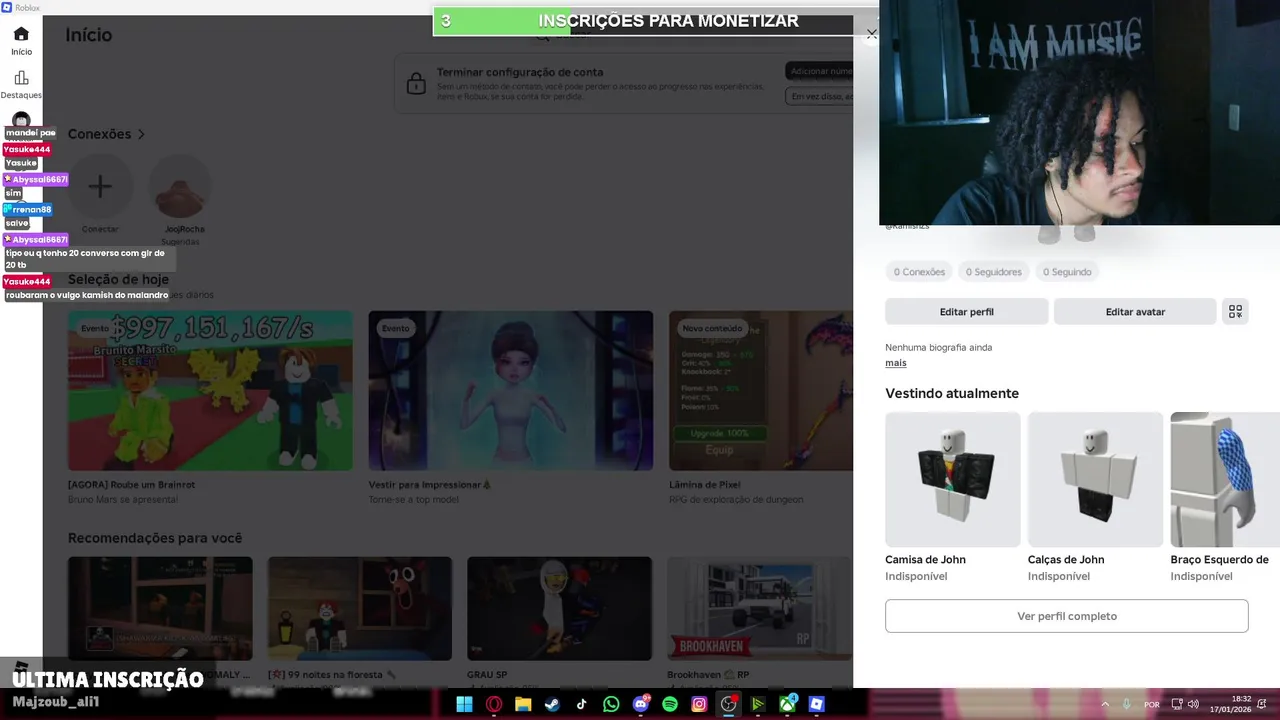Click 'Nenhuma biografia ainda' text
This screenshot has width=1280, height=720.
pos(938,348)
